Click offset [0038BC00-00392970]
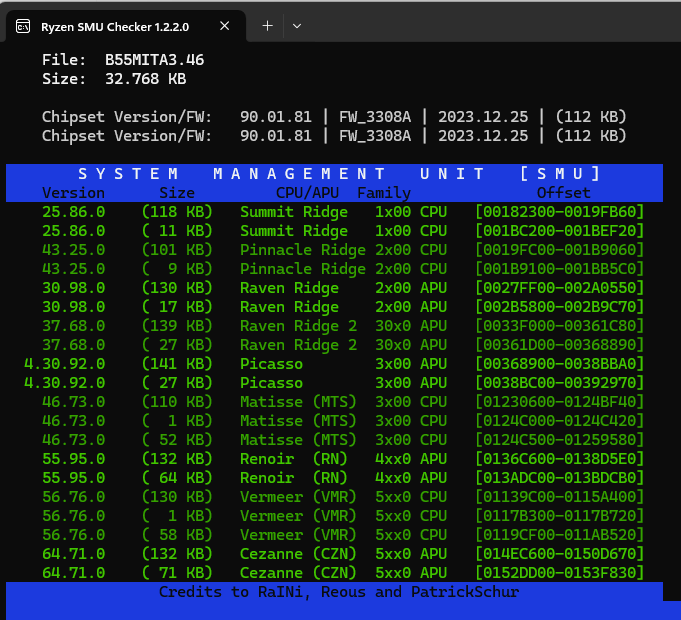This screenshot has width=681, height=620. 559,383
